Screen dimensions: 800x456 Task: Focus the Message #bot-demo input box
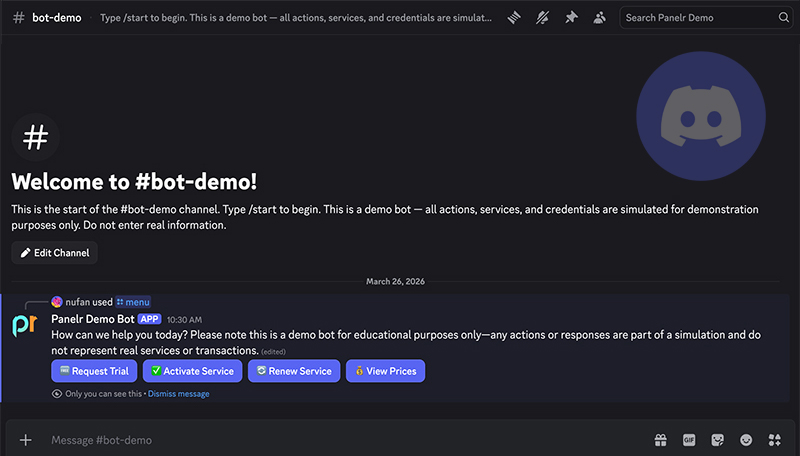[347, 440]
